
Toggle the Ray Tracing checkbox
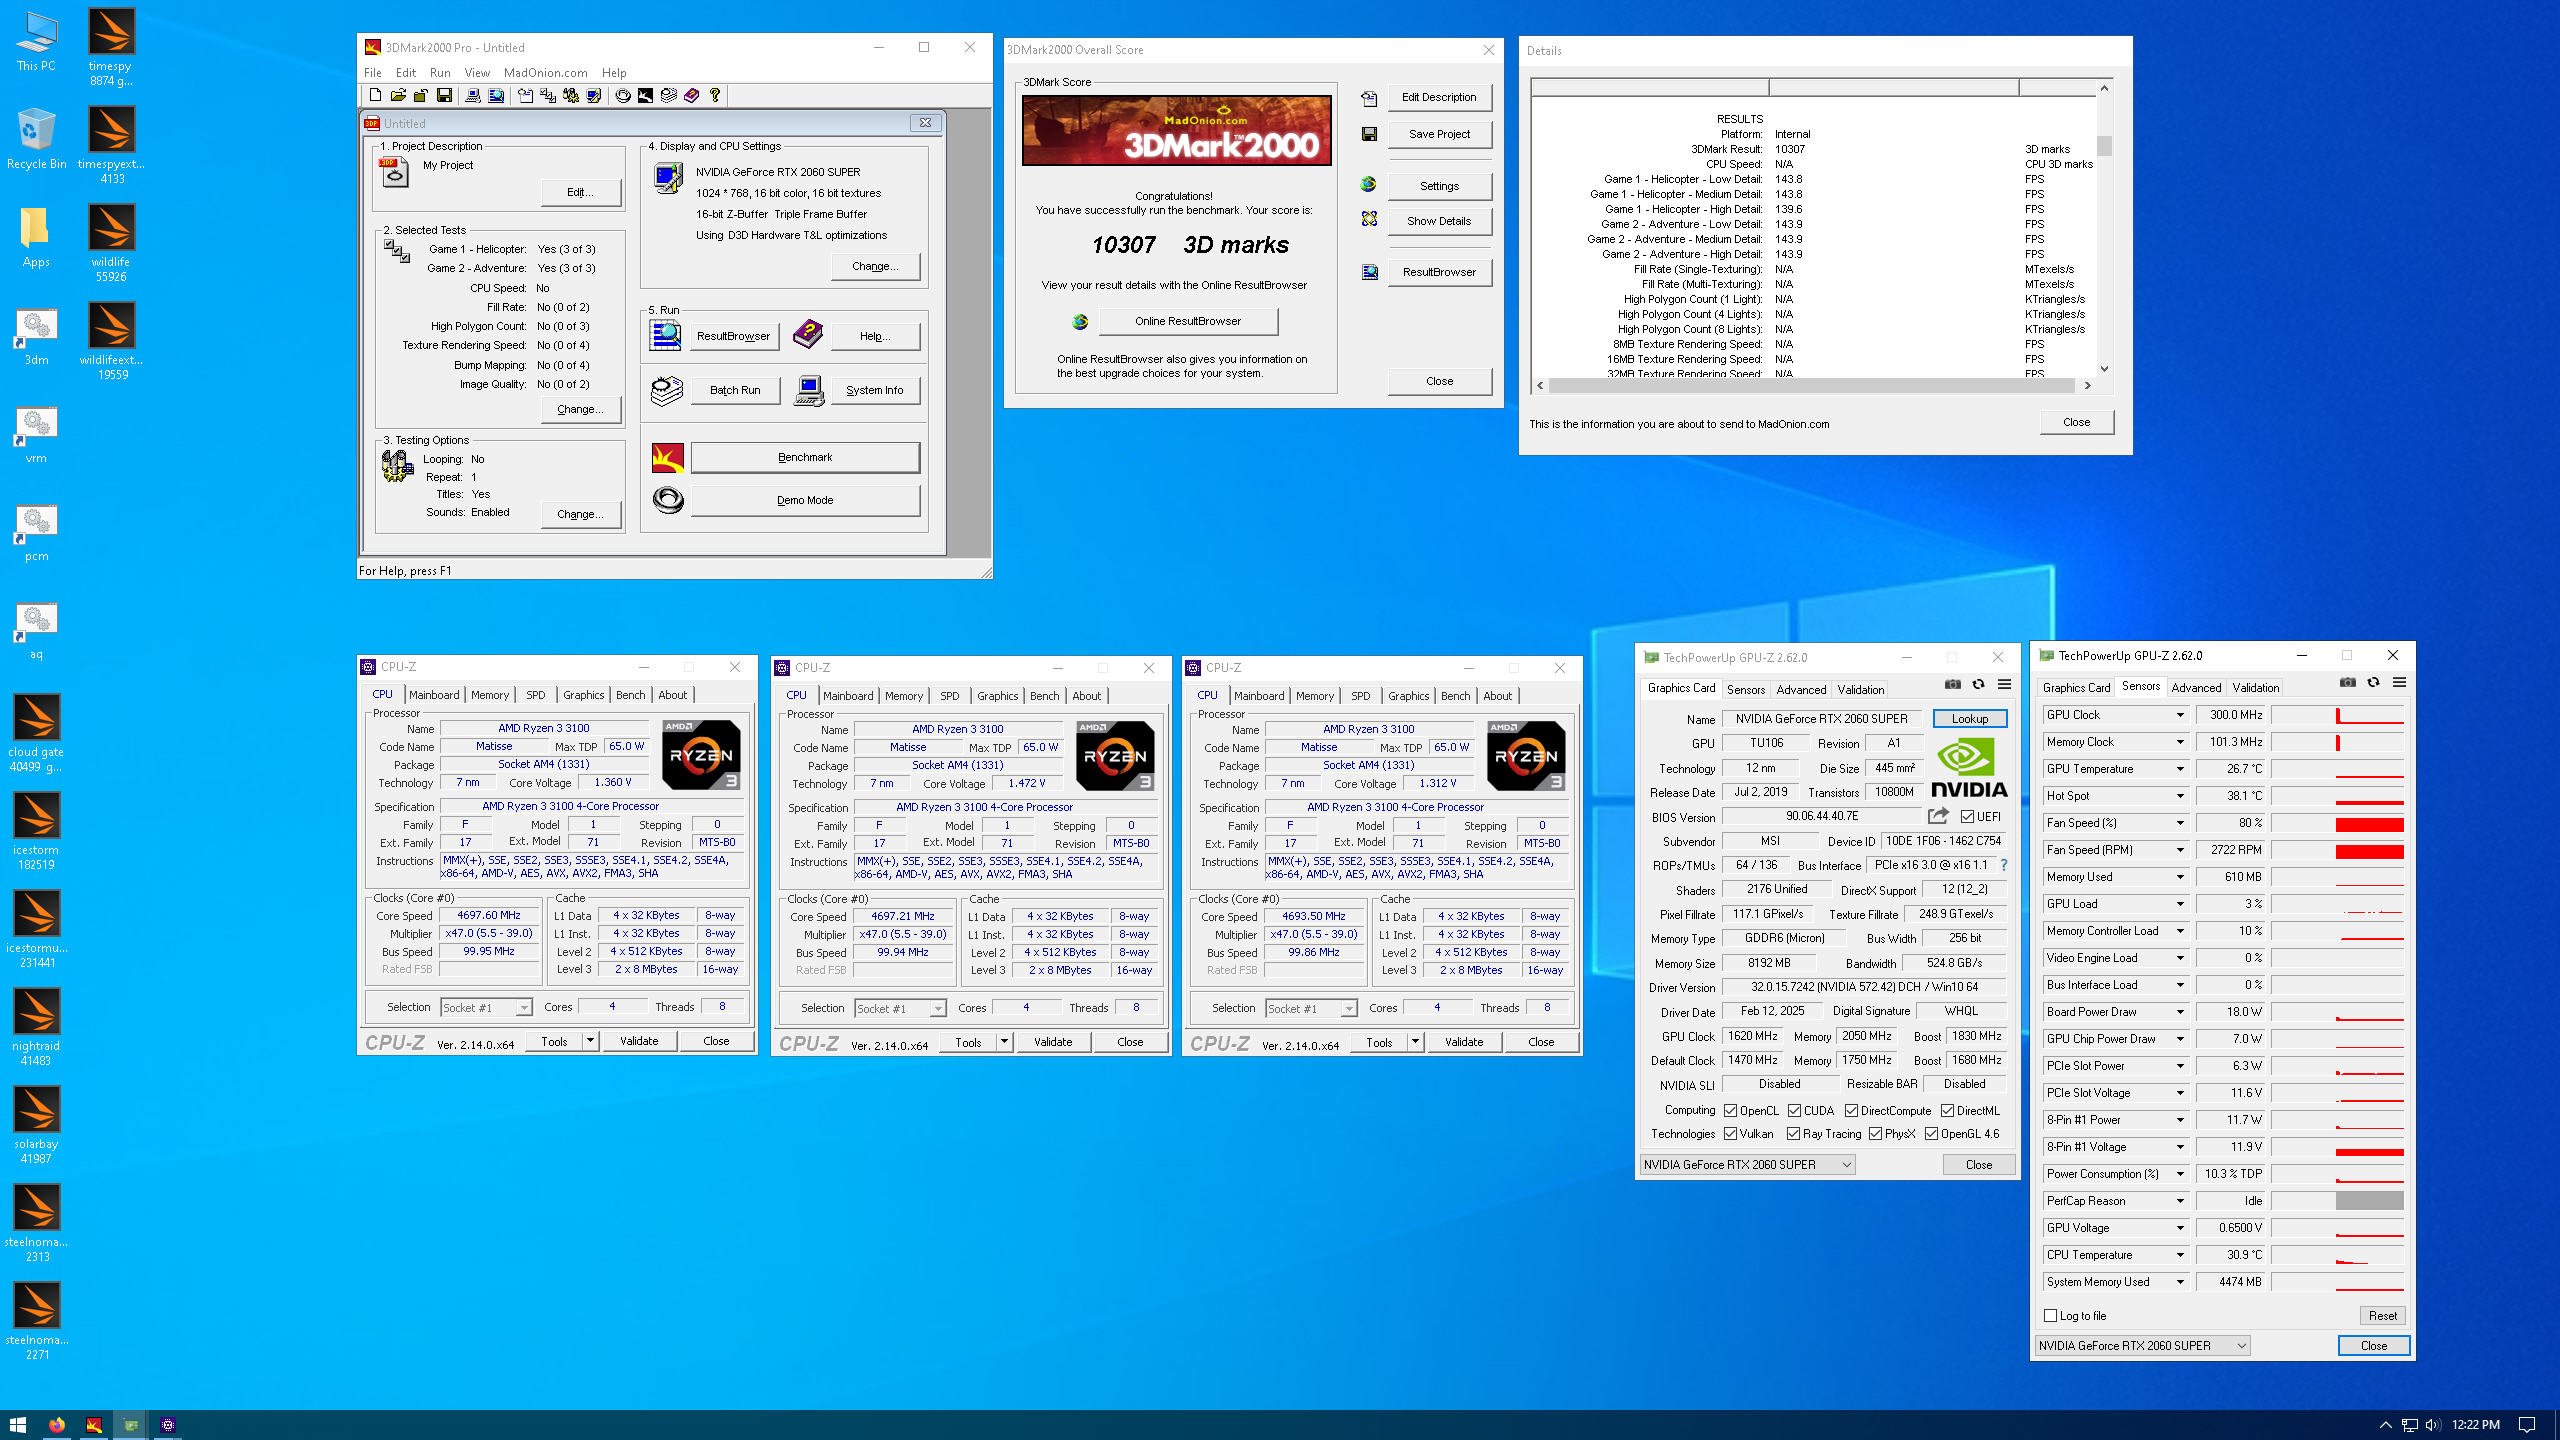pos(1794,1134)
